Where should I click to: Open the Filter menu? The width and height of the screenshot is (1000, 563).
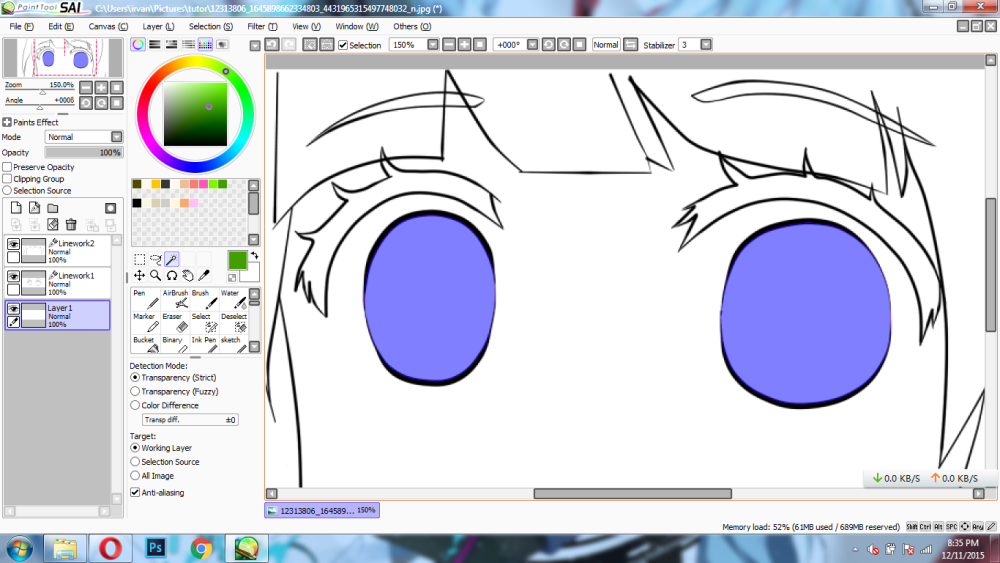tap(262, 26)
